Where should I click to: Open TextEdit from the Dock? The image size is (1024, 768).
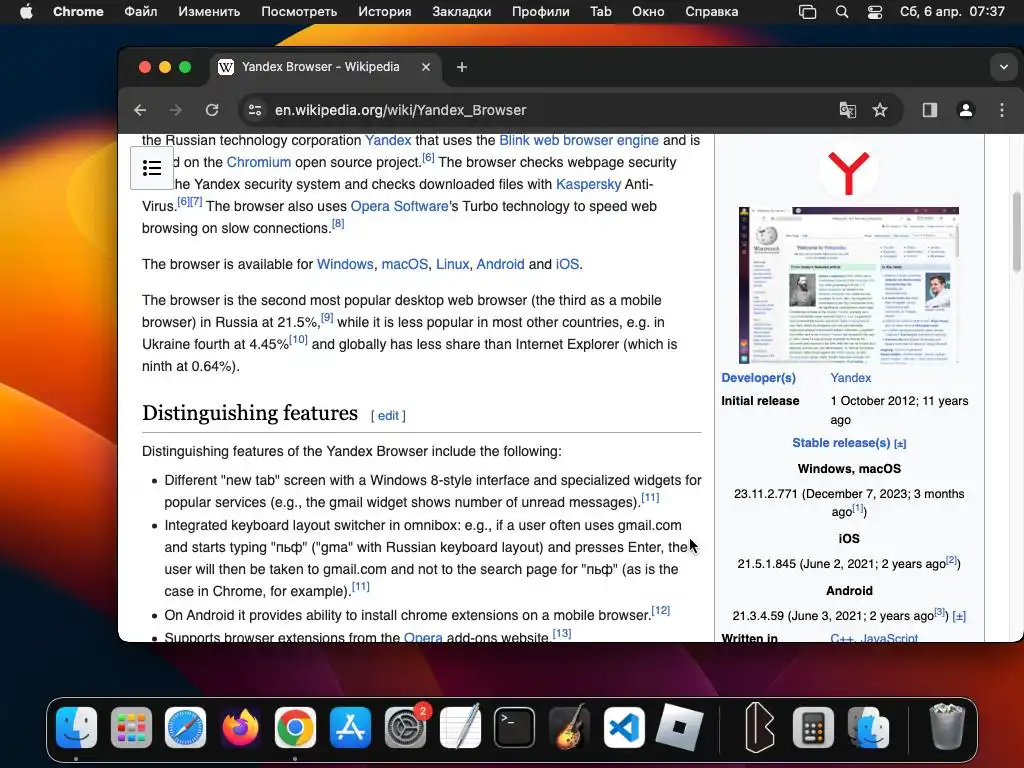coord(460,727)
